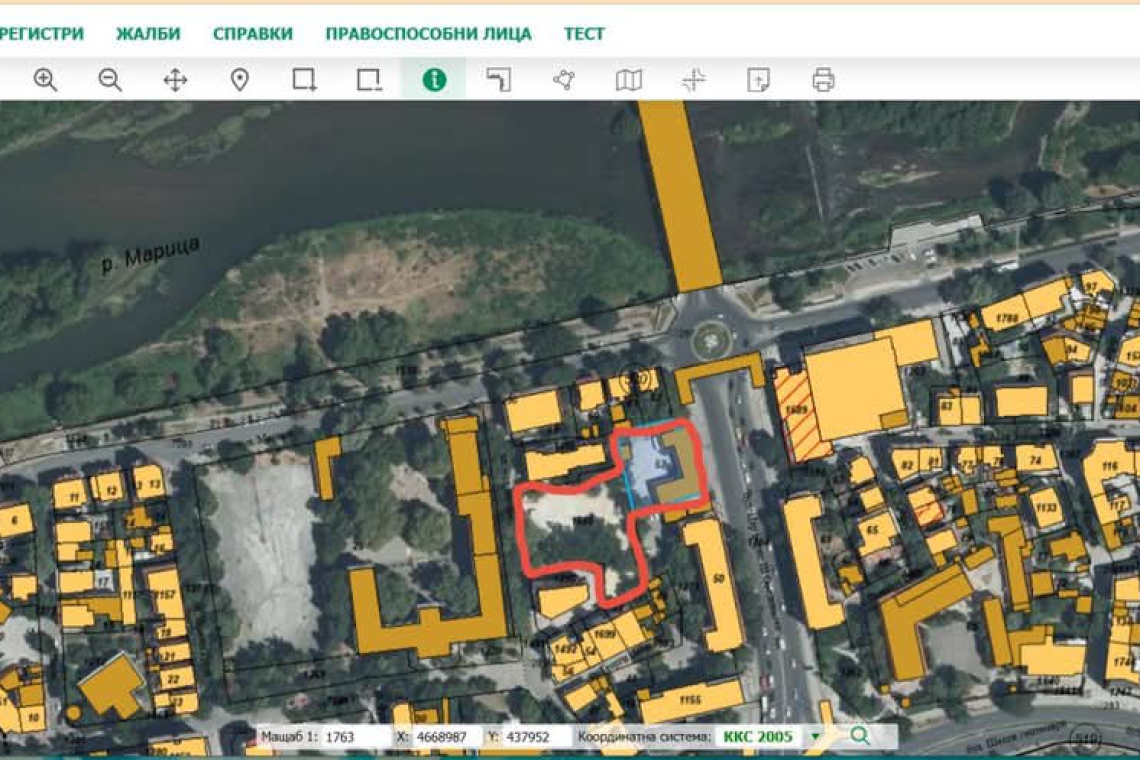Select the measure distance corner tool
The height and width of the screenshot is (760, 1140).
(x=498, y=80)
